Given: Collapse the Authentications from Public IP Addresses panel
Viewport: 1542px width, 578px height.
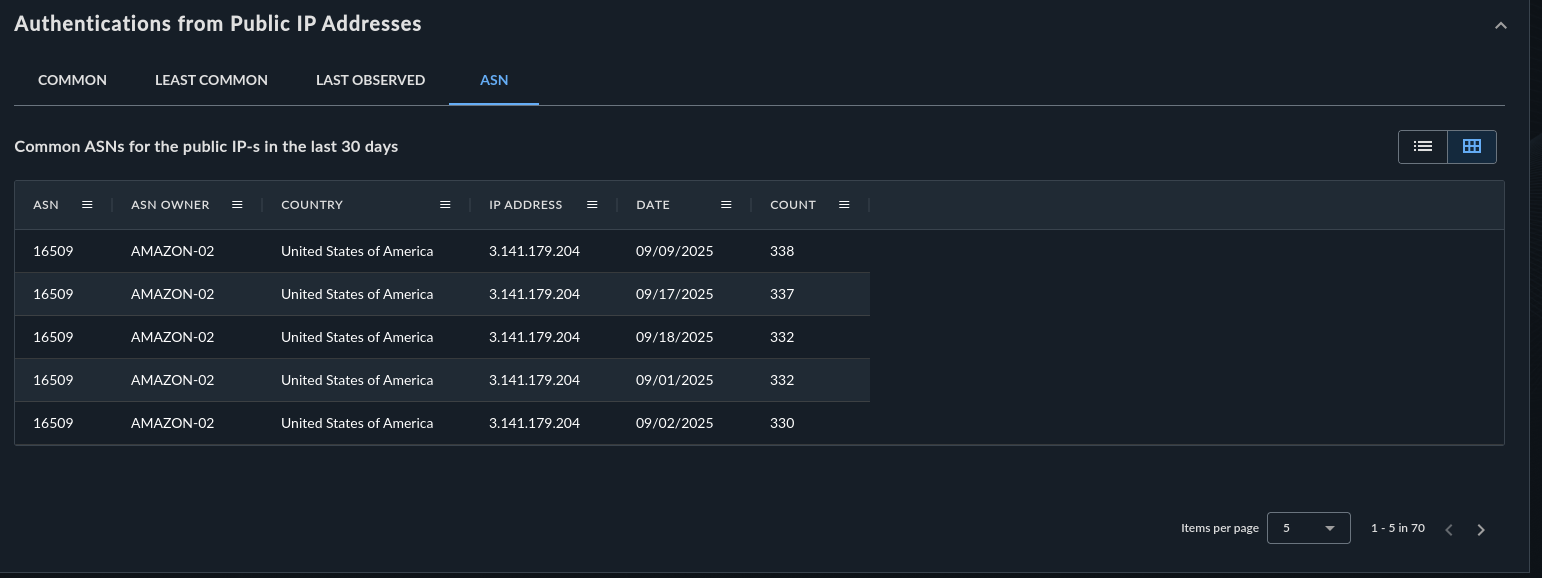Looking at the screenshot, I should click(x=1500, y=26).
